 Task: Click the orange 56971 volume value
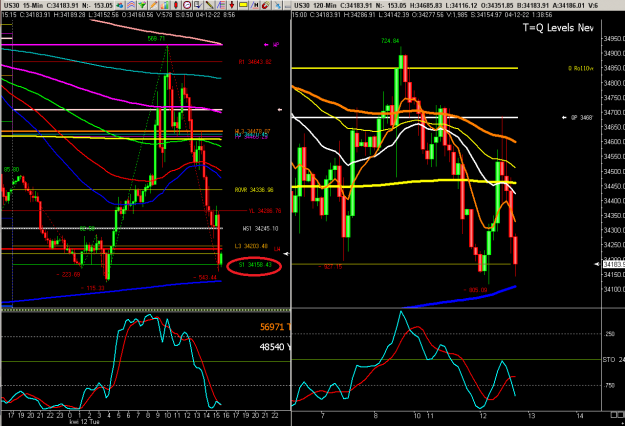click(x=272, y=327)
